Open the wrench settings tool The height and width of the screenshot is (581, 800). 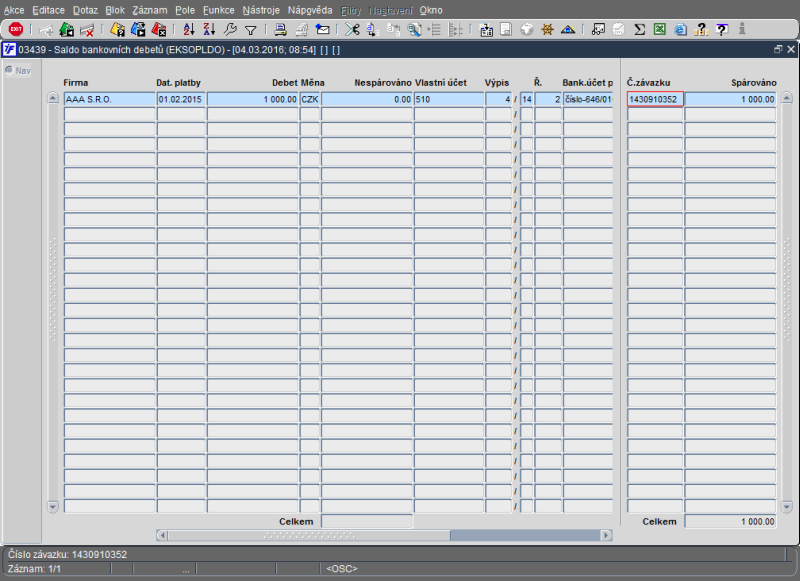coord(230,30)
